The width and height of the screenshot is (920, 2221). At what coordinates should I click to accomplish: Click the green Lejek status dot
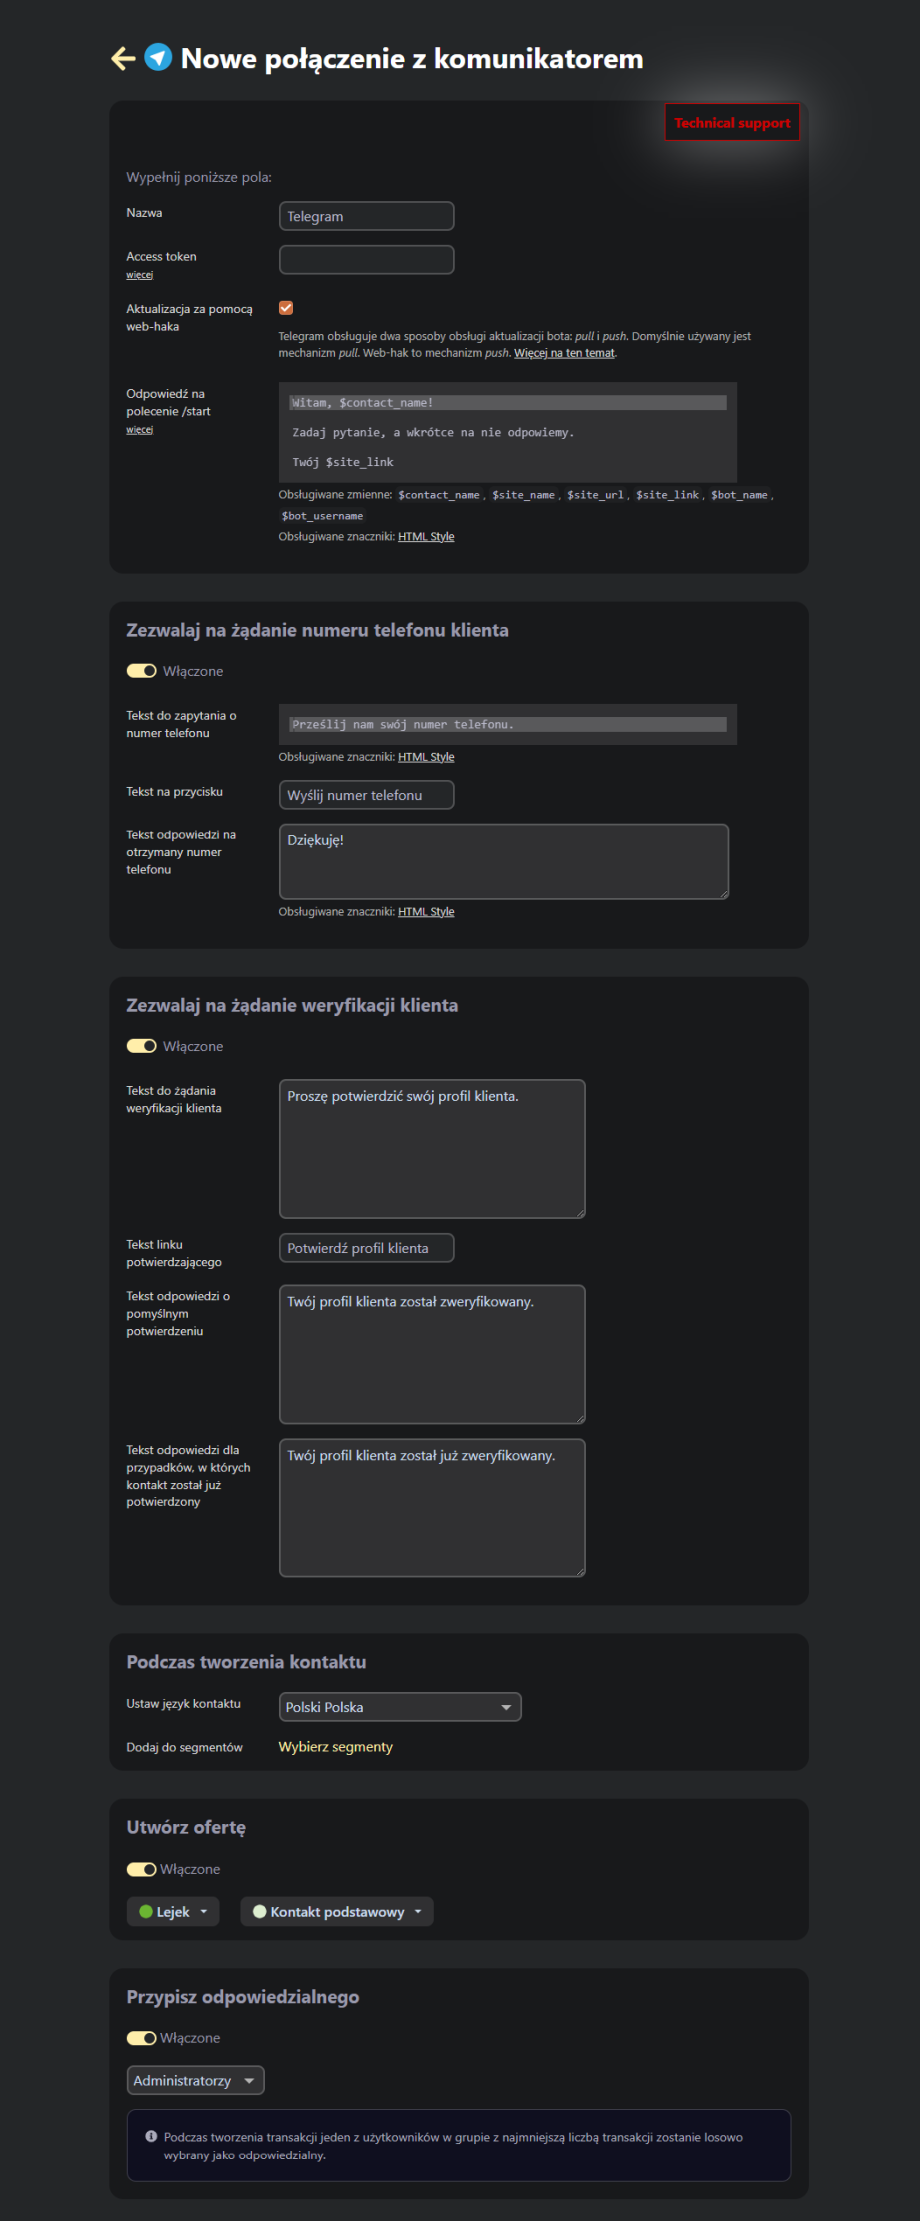coord(146,1911)
